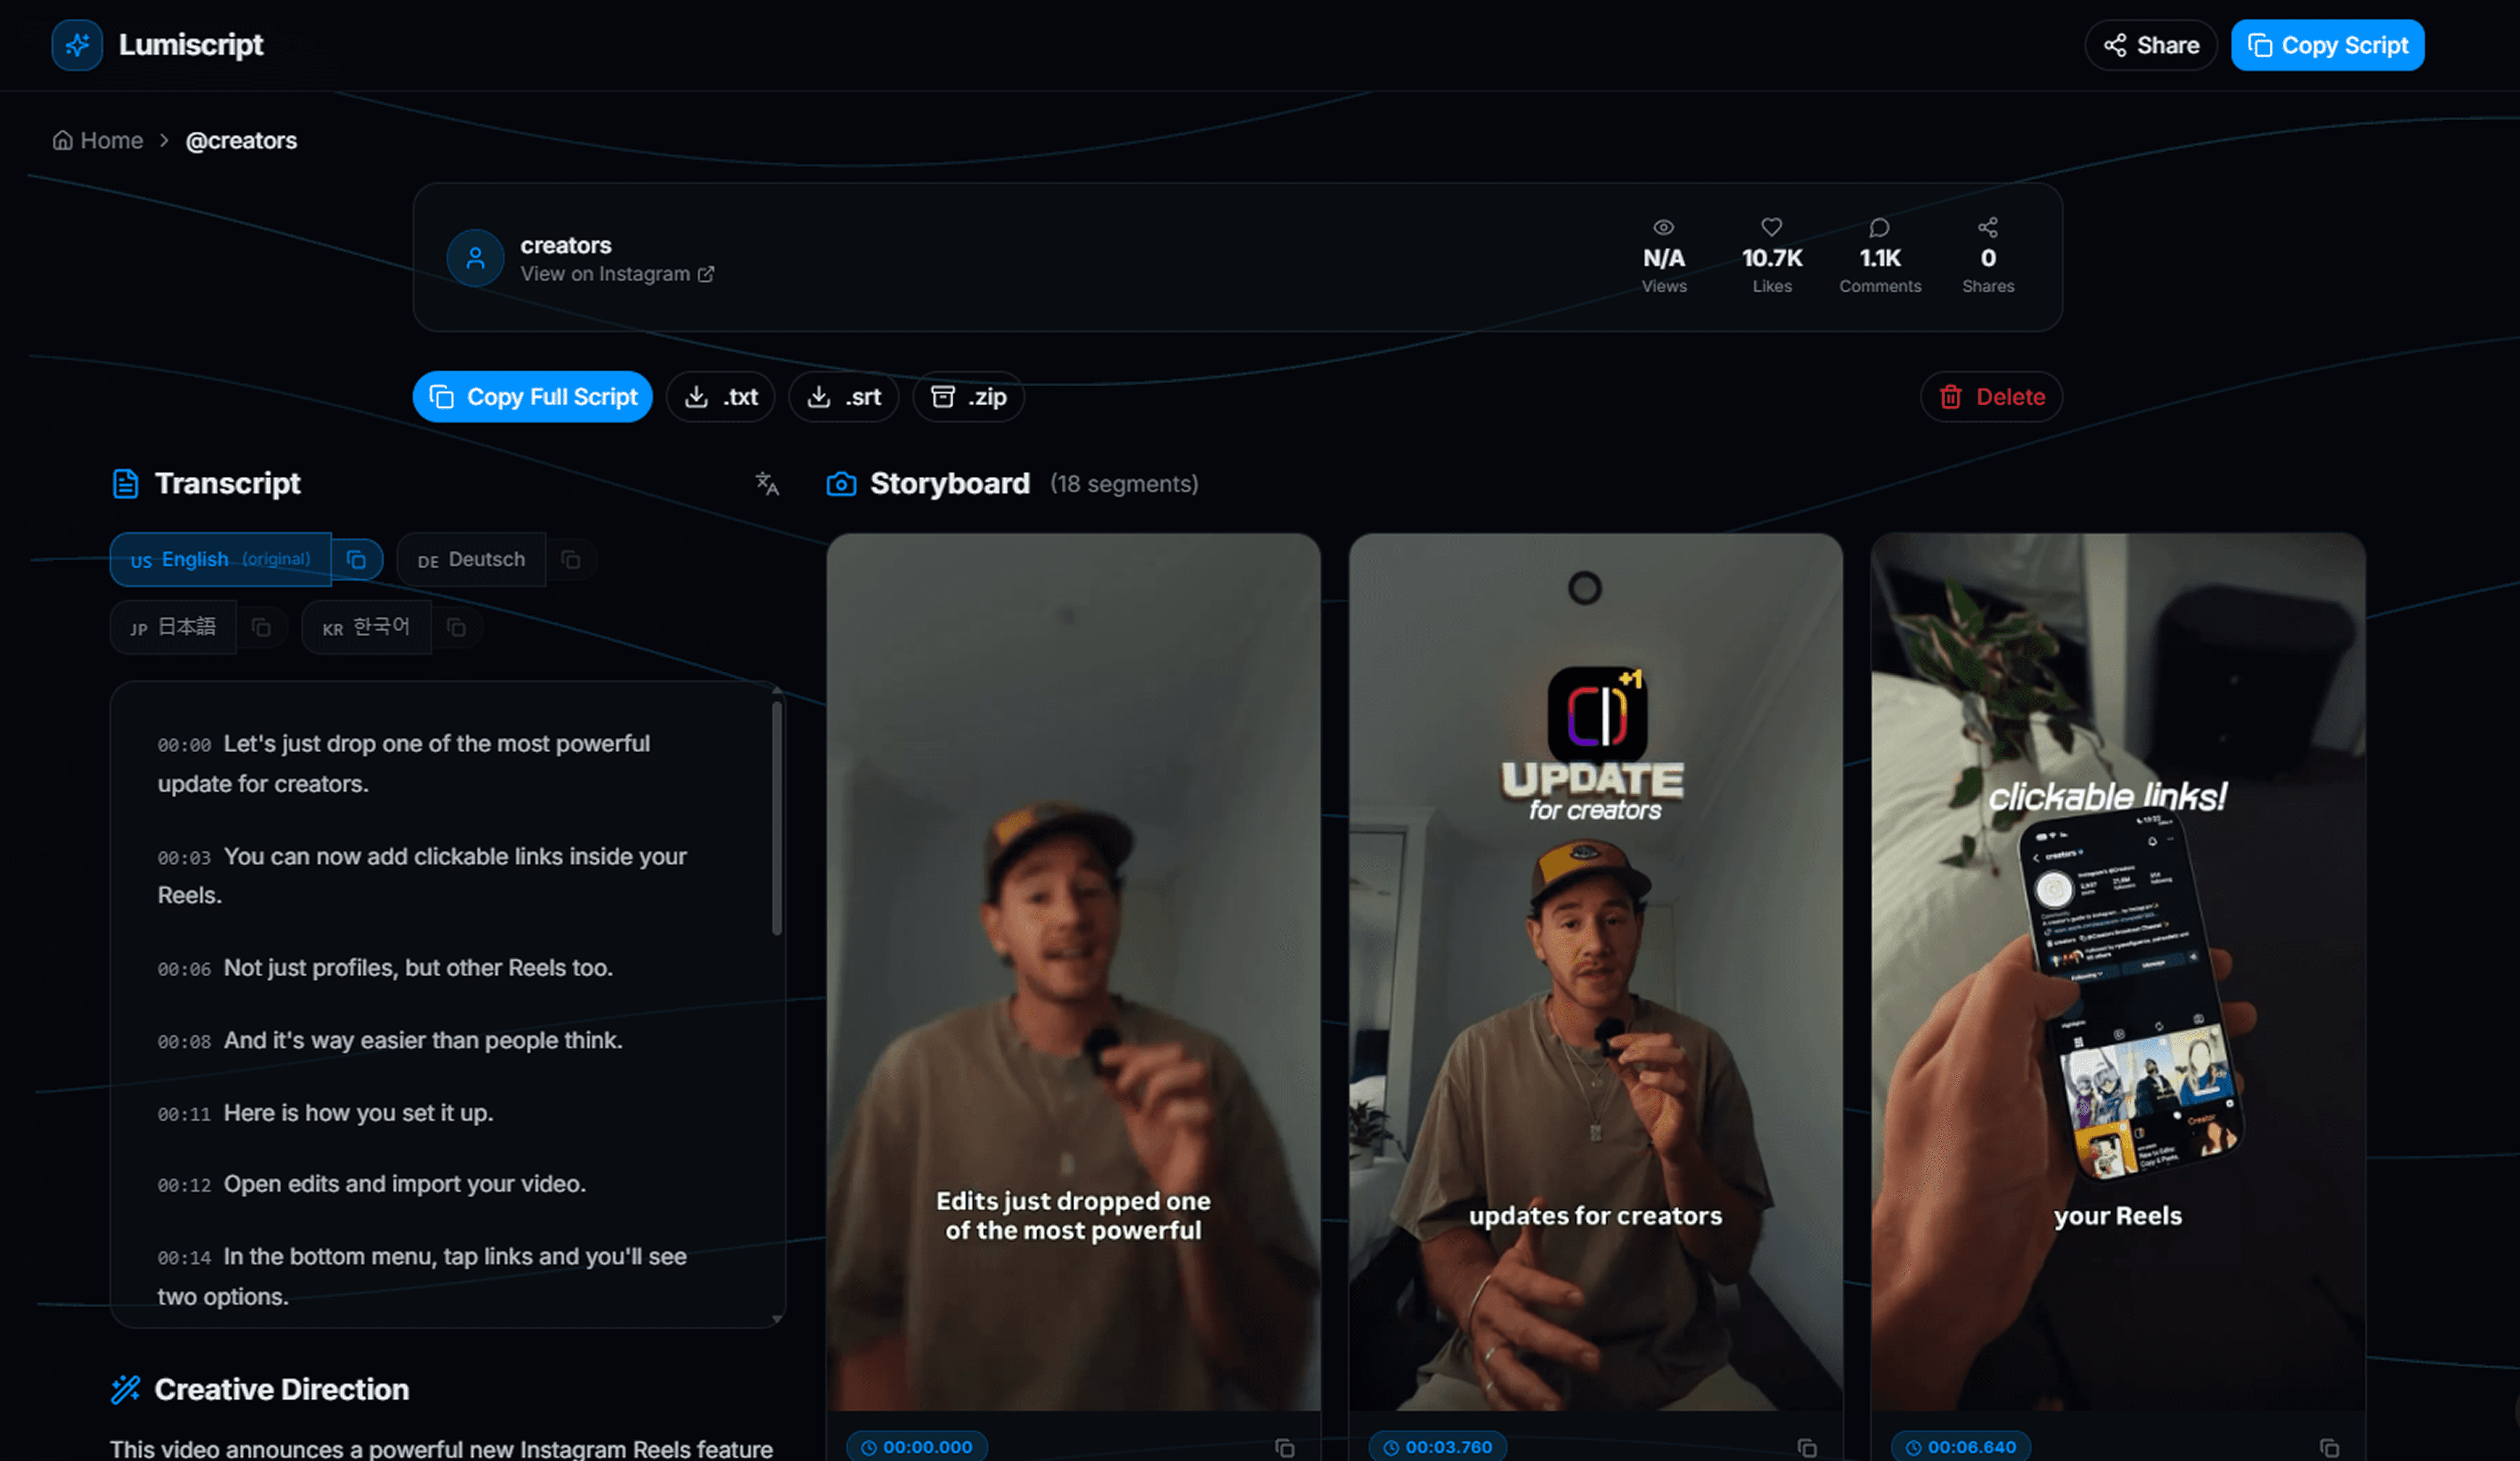Copy the Japanese transcript via copy icon

click(261, 628)
